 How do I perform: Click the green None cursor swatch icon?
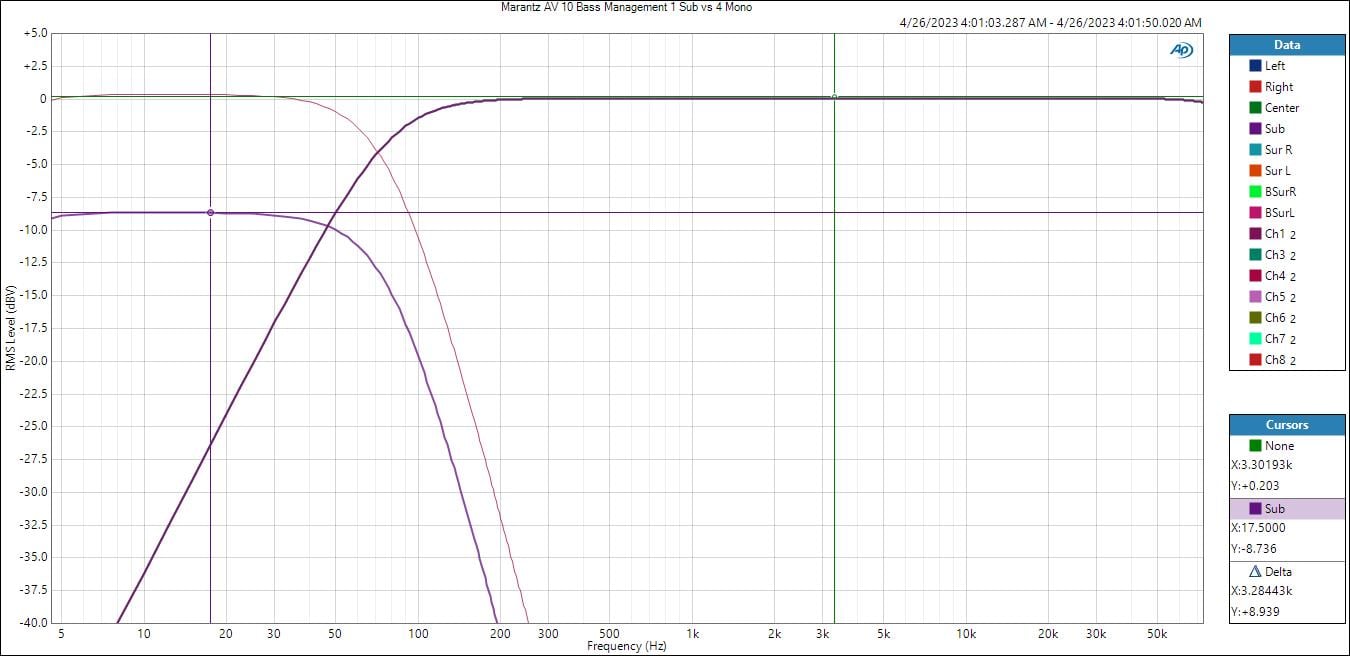pyautogui.click(x=1256, y=446)
